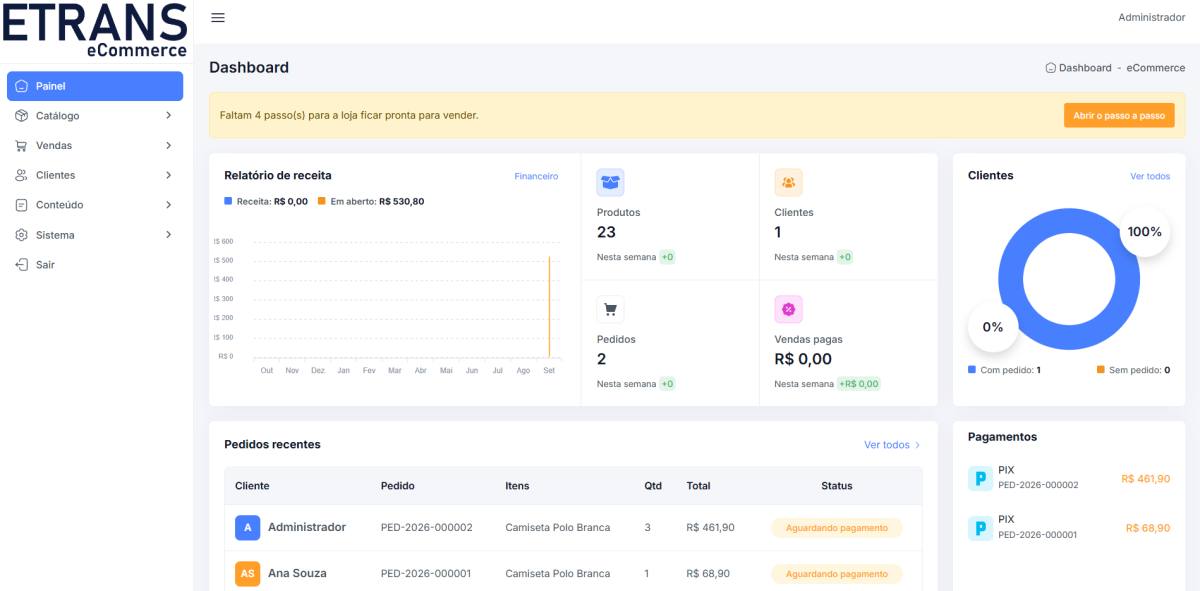Click the Clientes people icon in sidebar
The height and width of the screenshot is (591, 1200).
pos(21,175)
